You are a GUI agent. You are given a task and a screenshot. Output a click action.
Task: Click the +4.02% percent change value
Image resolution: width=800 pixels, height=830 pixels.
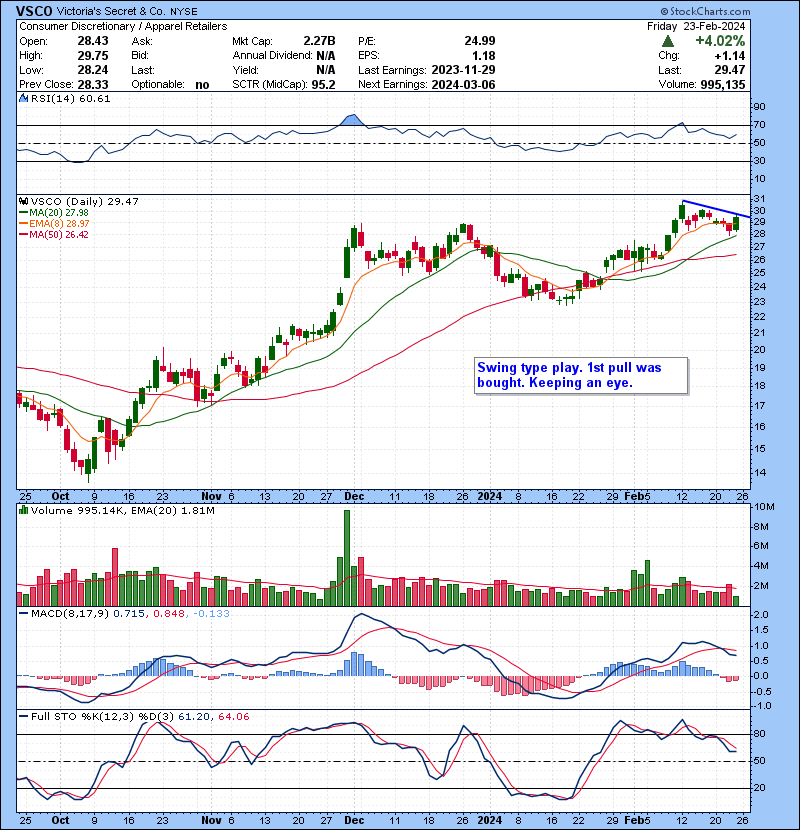click(x=720, y=41)
